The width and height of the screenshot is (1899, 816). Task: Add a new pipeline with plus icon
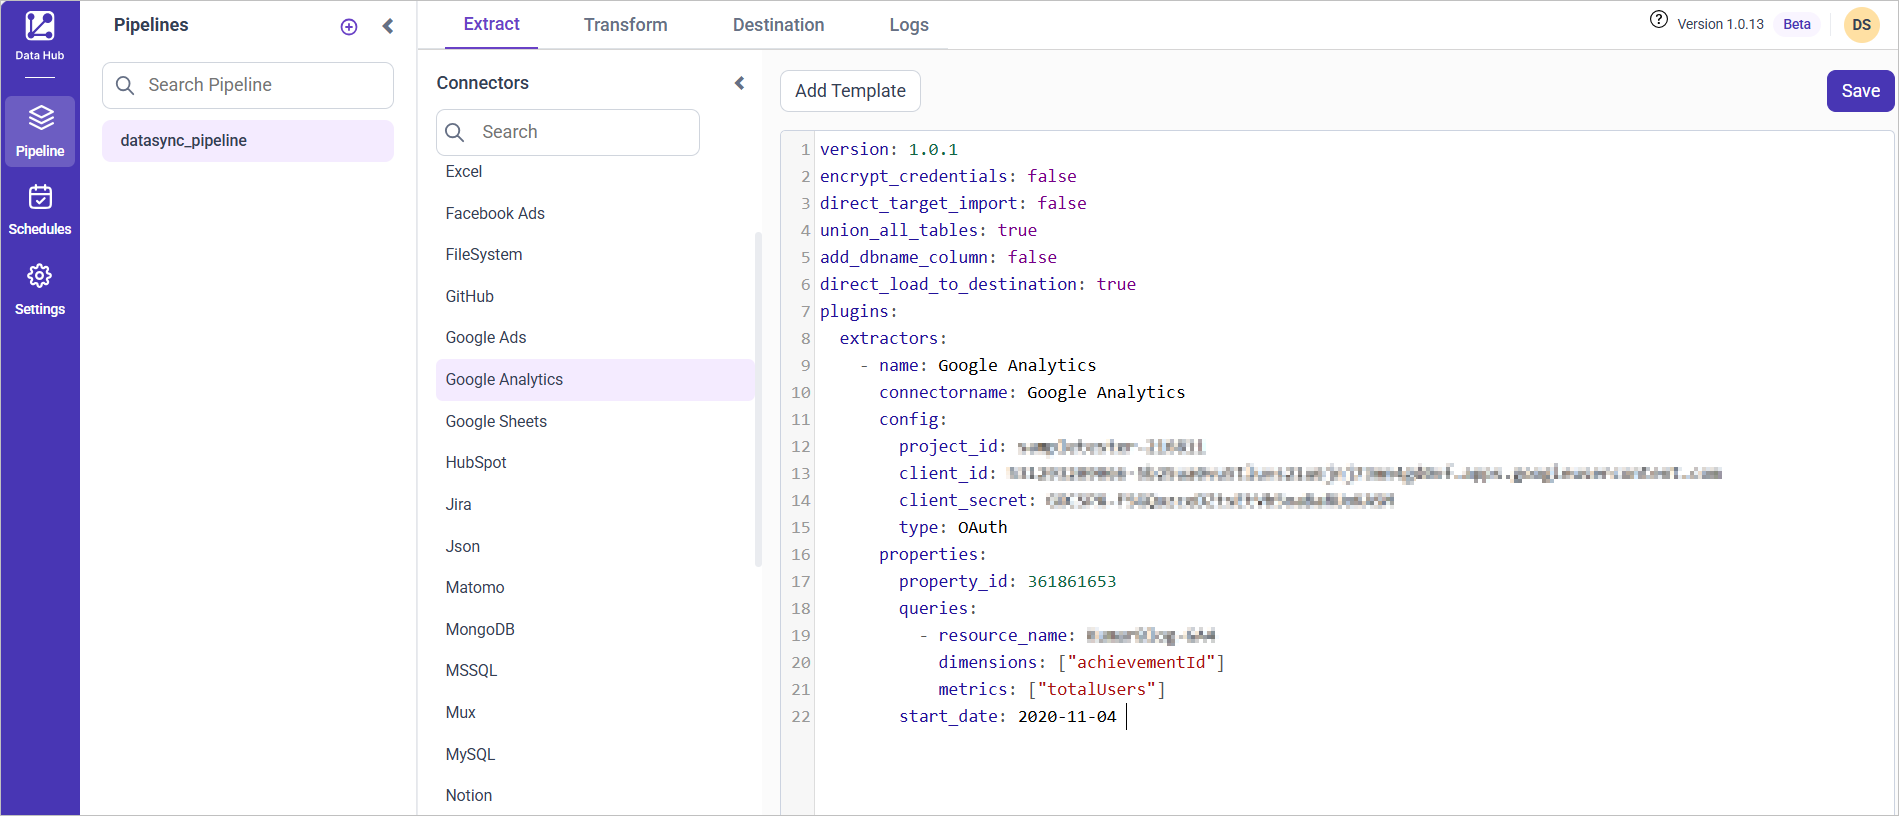(349, 27)
